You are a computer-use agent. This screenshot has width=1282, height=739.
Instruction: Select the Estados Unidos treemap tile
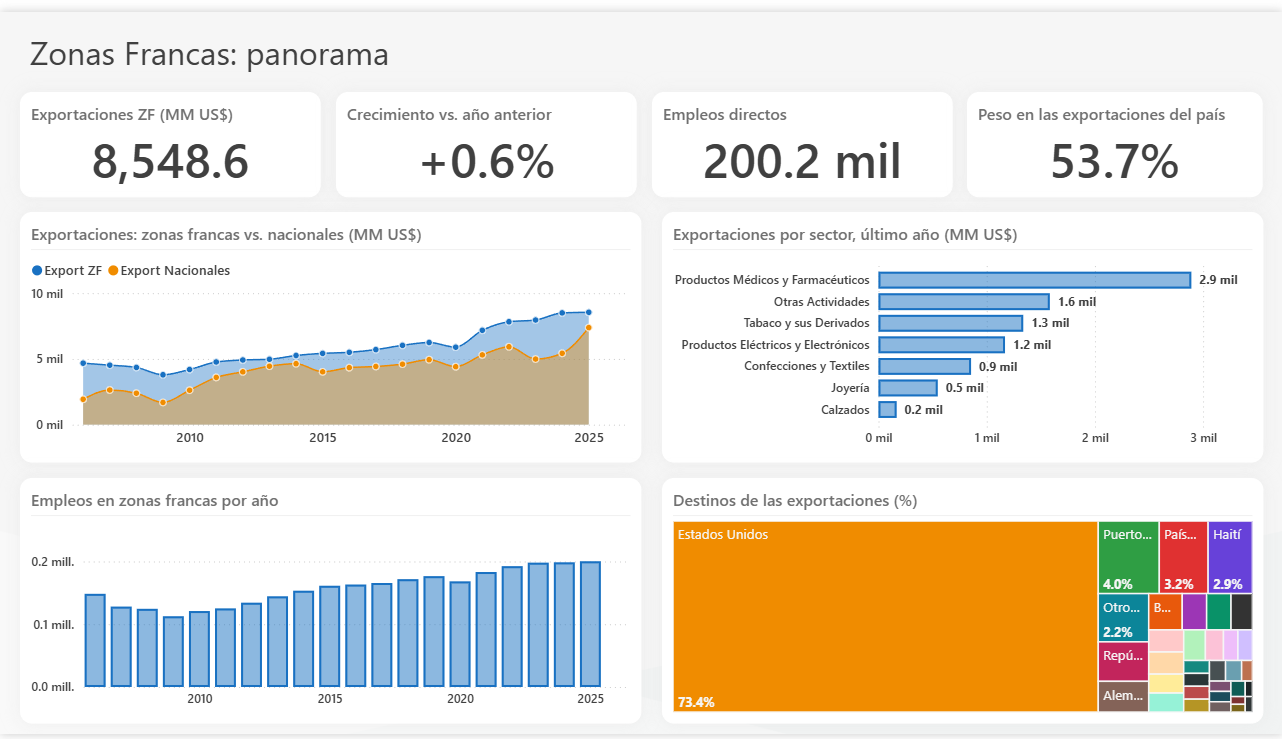point(885,616)
